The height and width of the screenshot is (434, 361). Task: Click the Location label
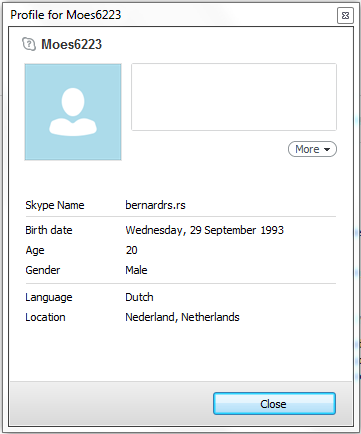coord(45,317)
